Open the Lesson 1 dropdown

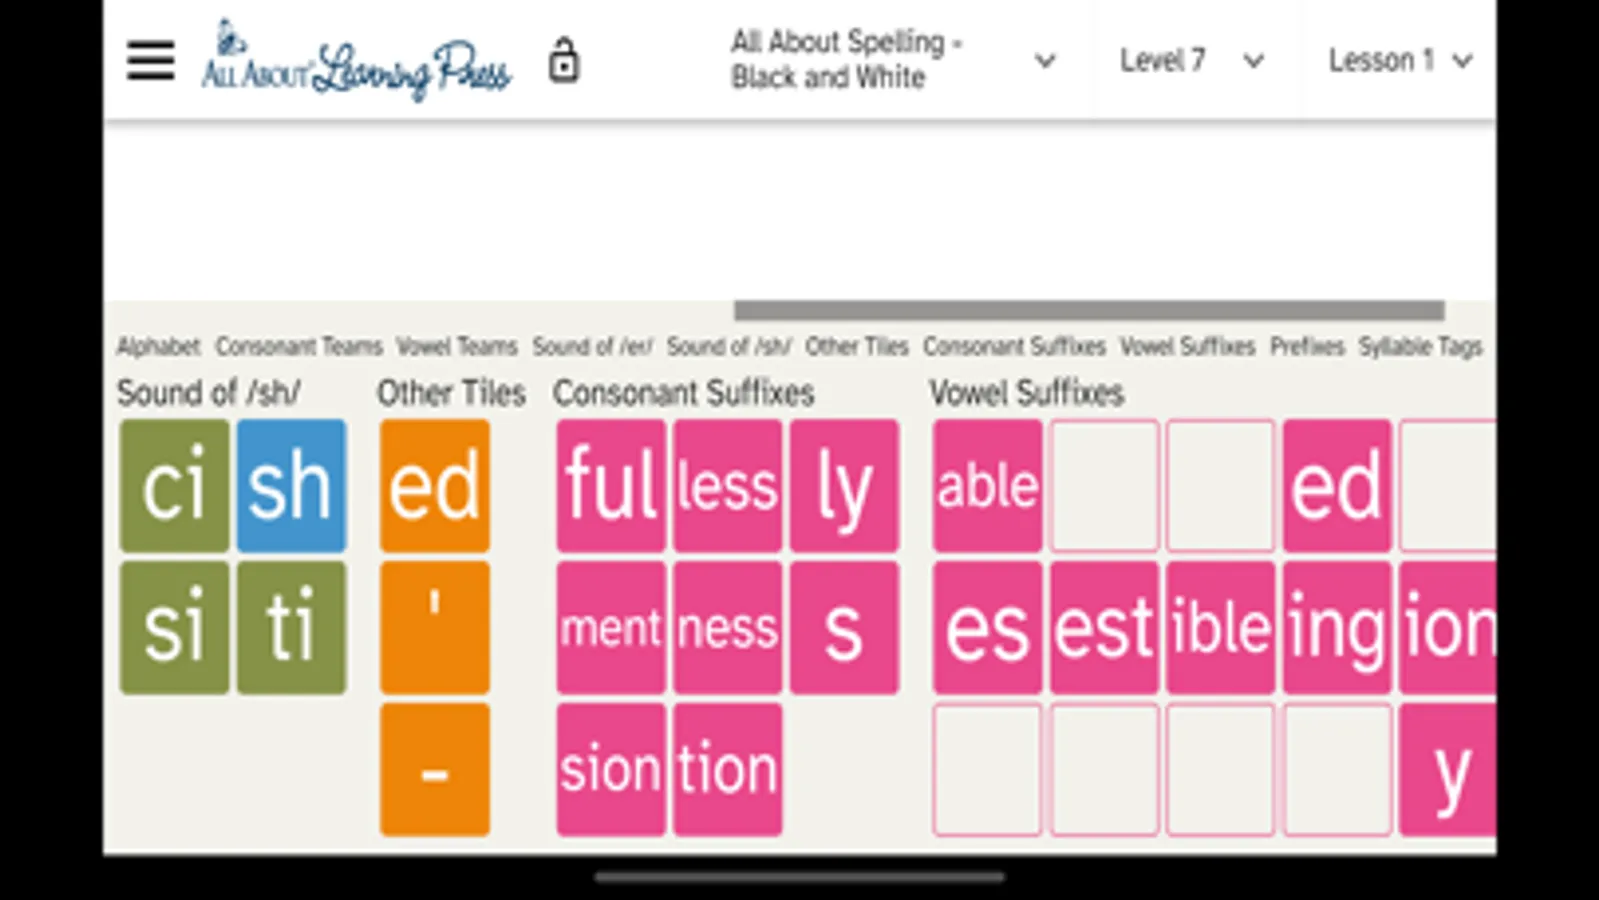coord(1399,61)
